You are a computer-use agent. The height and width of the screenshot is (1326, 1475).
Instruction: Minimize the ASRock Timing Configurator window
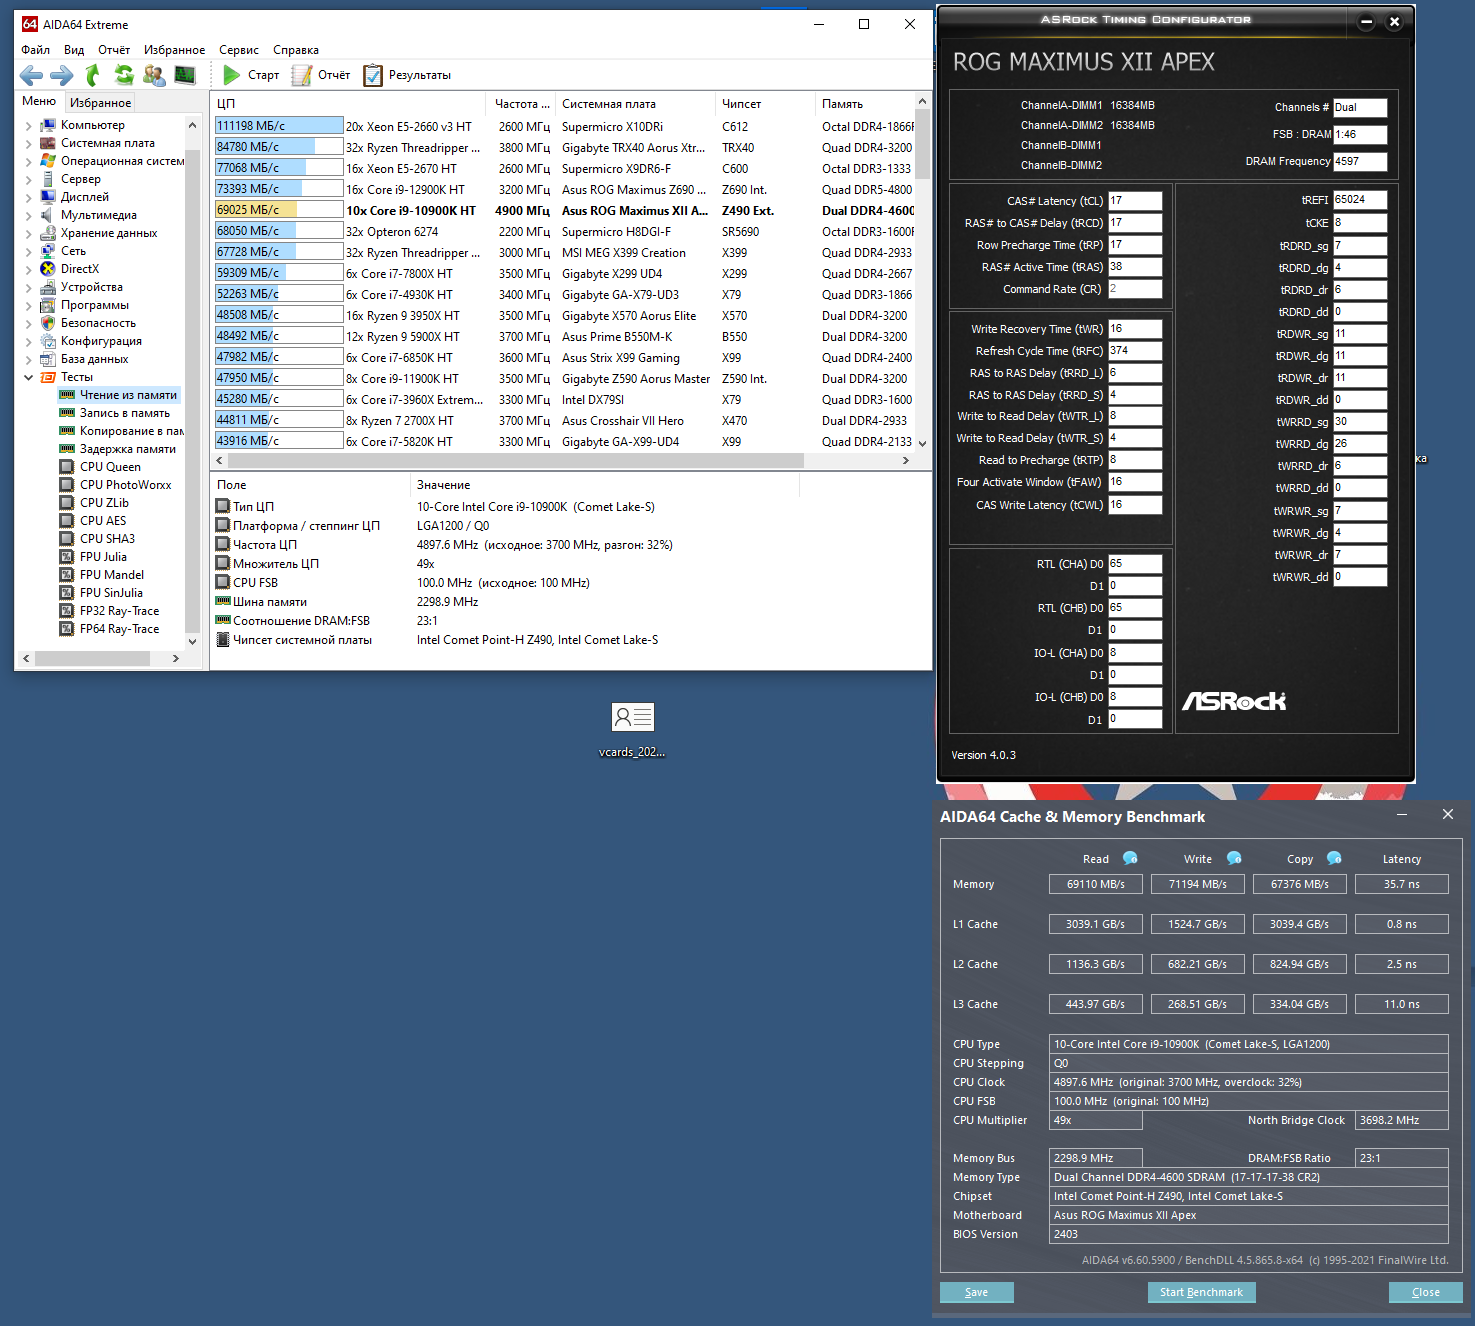pos(1367,22)
